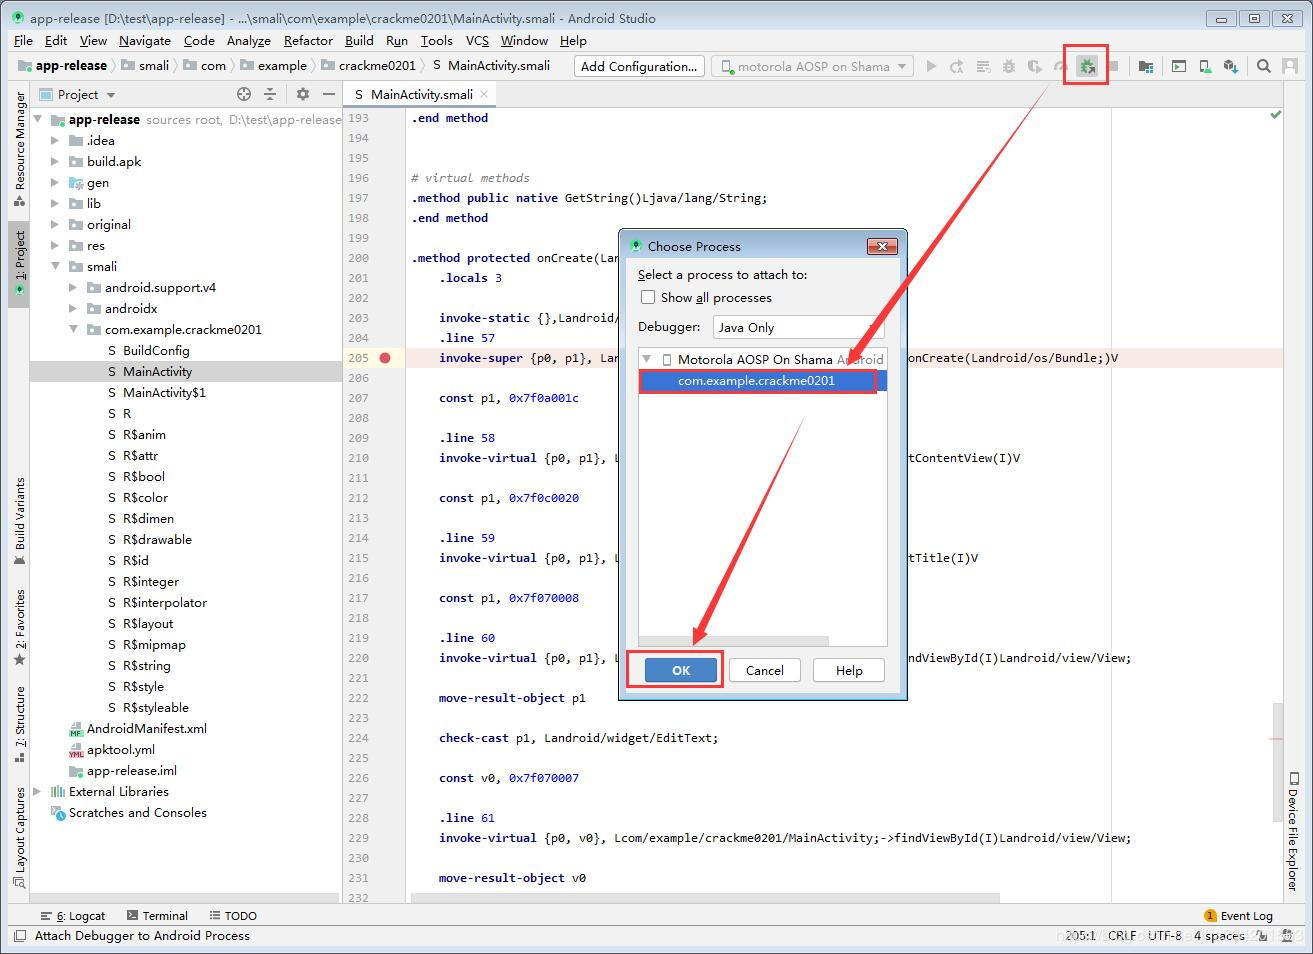Open the Logcat tool window
1313x954 pixels.
72,916
